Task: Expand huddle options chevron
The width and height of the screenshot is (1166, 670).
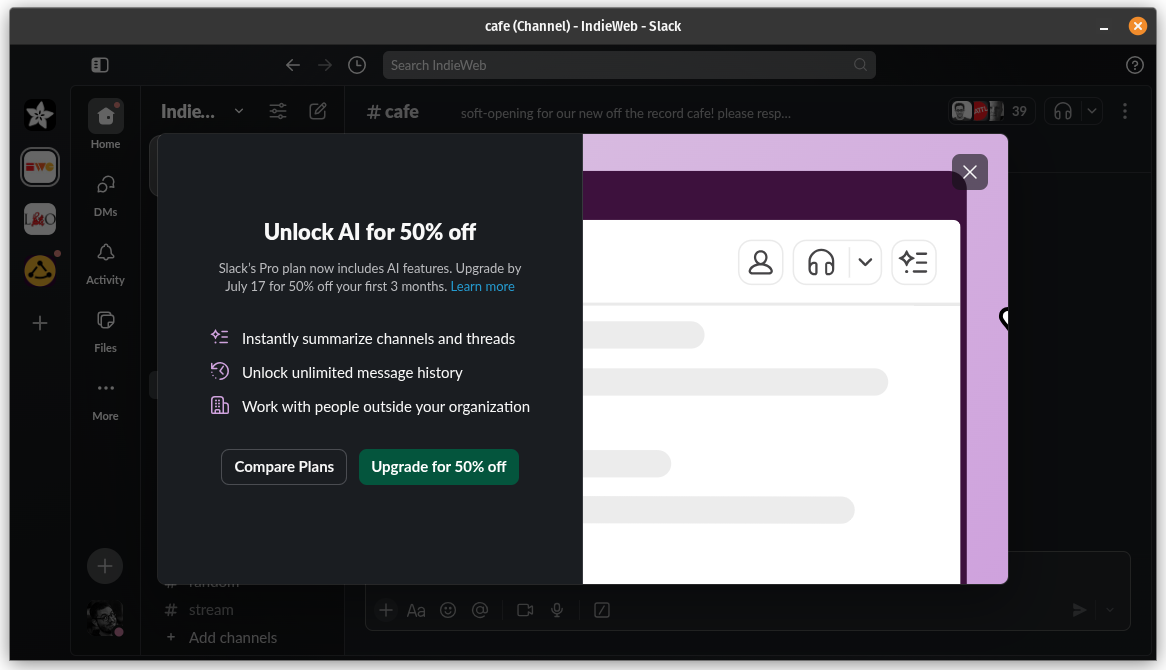Action: tap(1092, 112)
